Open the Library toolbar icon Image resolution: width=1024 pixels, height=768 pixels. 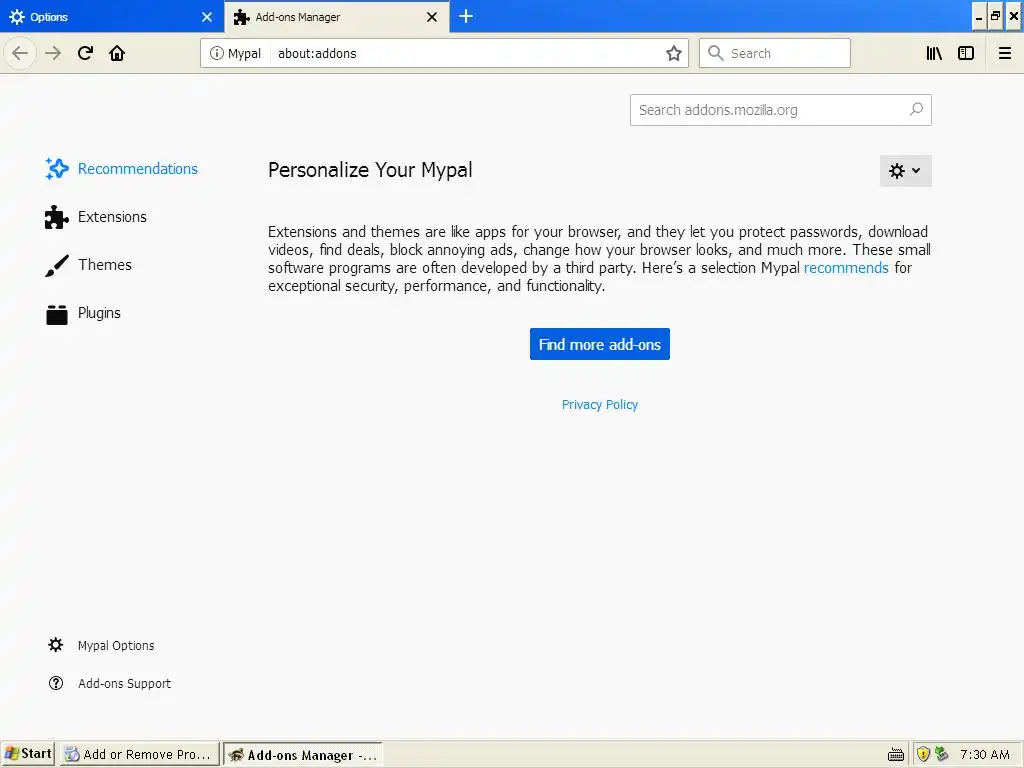(934, 53)
